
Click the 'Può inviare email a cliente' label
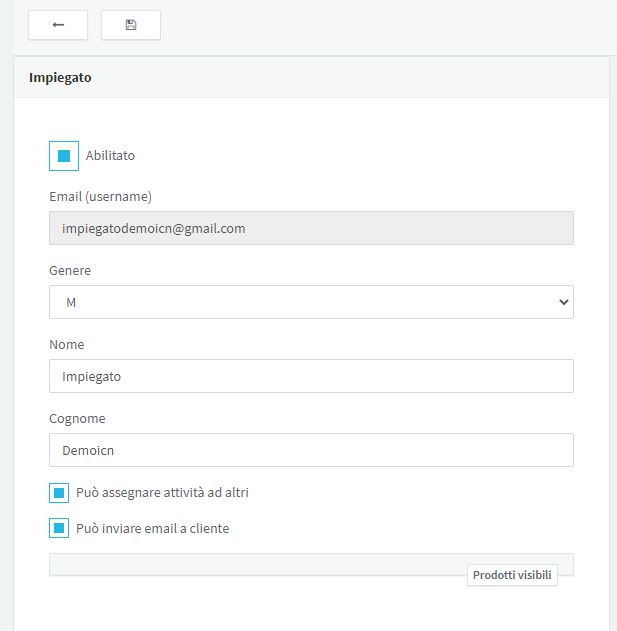click(153, 528)
